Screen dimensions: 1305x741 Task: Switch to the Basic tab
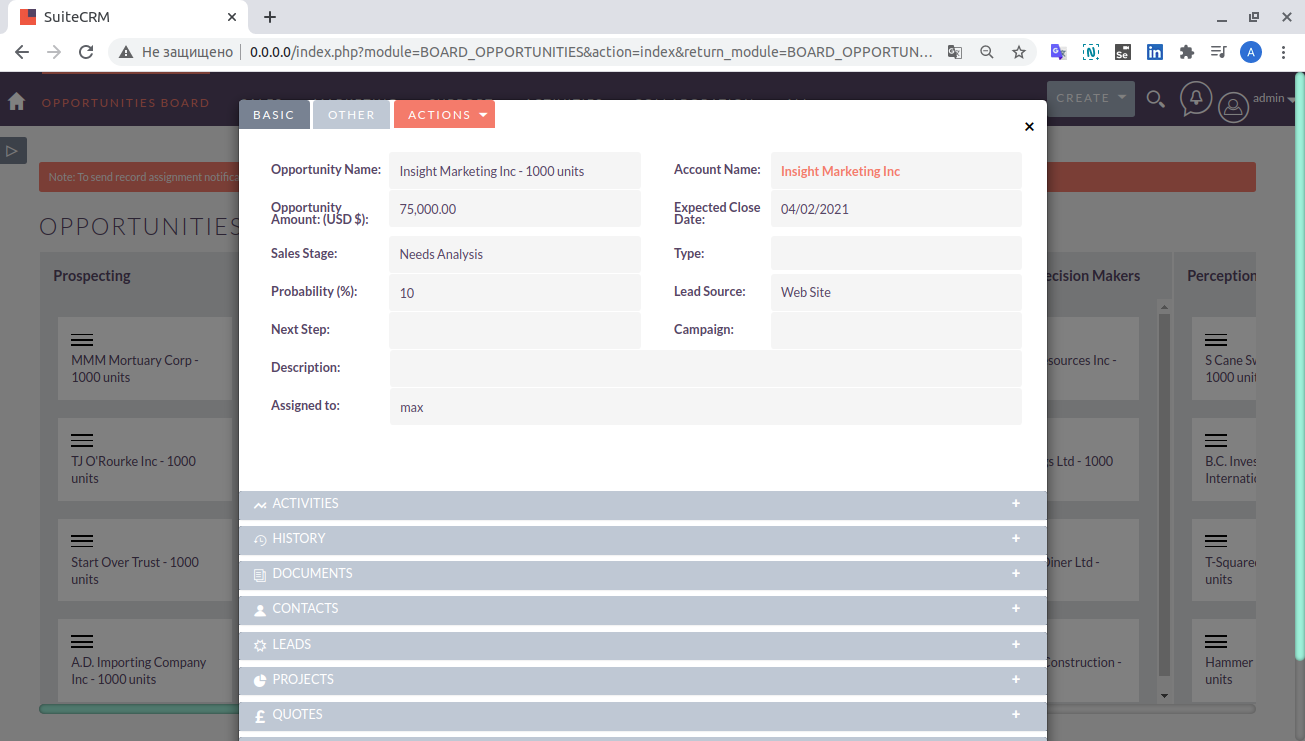[x=274, y=115]
